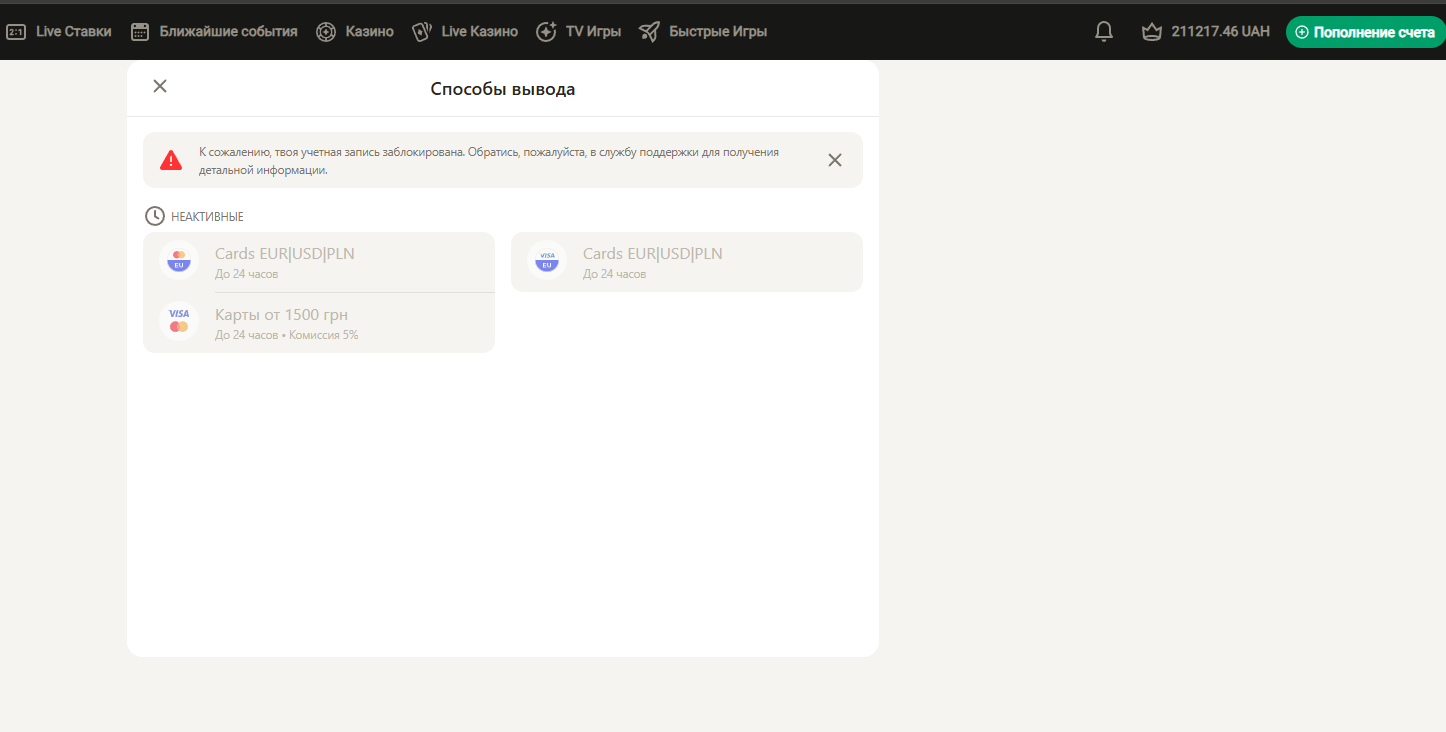Screen dimensions: 1446x732
Task: Close the Способы вывода dialog
Action: pos(160,86)
